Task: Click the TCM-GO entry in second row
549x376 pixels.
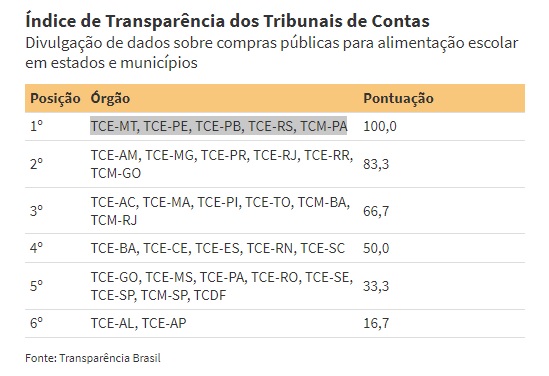Action: coord(116,173)
